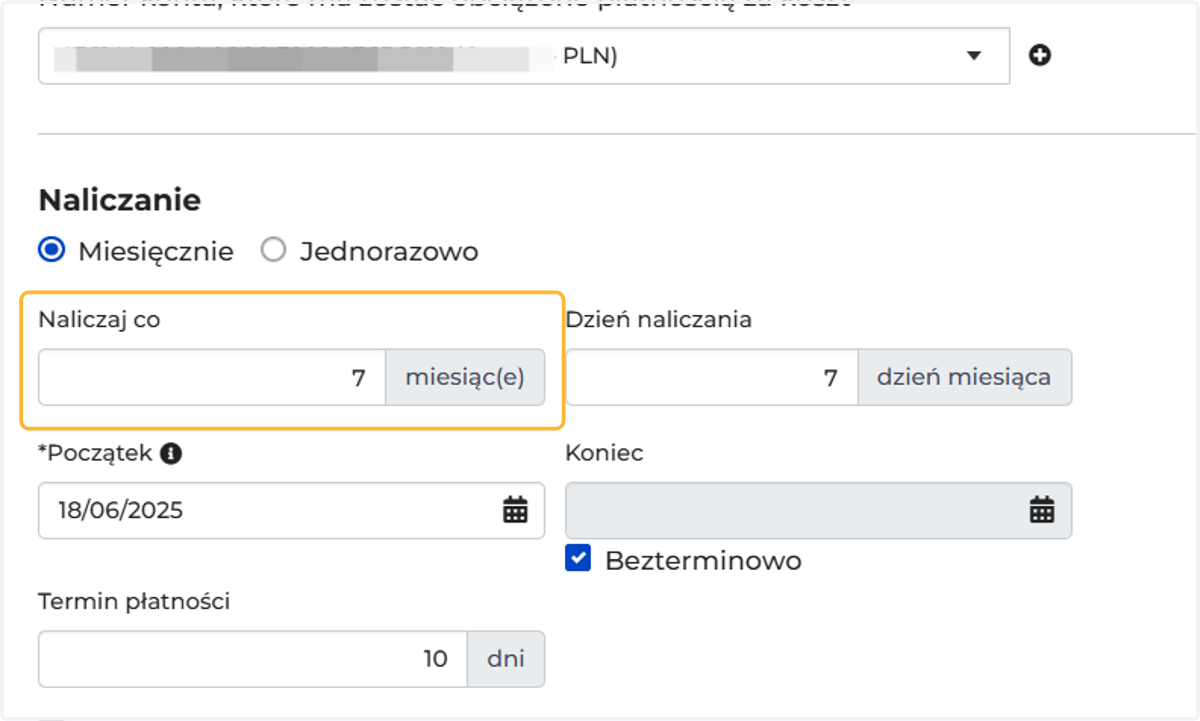Image resolution: width=1200 pixels, height=721 pixels.
Task: Click the info icon next to Początek
Action: pos(171,454)
